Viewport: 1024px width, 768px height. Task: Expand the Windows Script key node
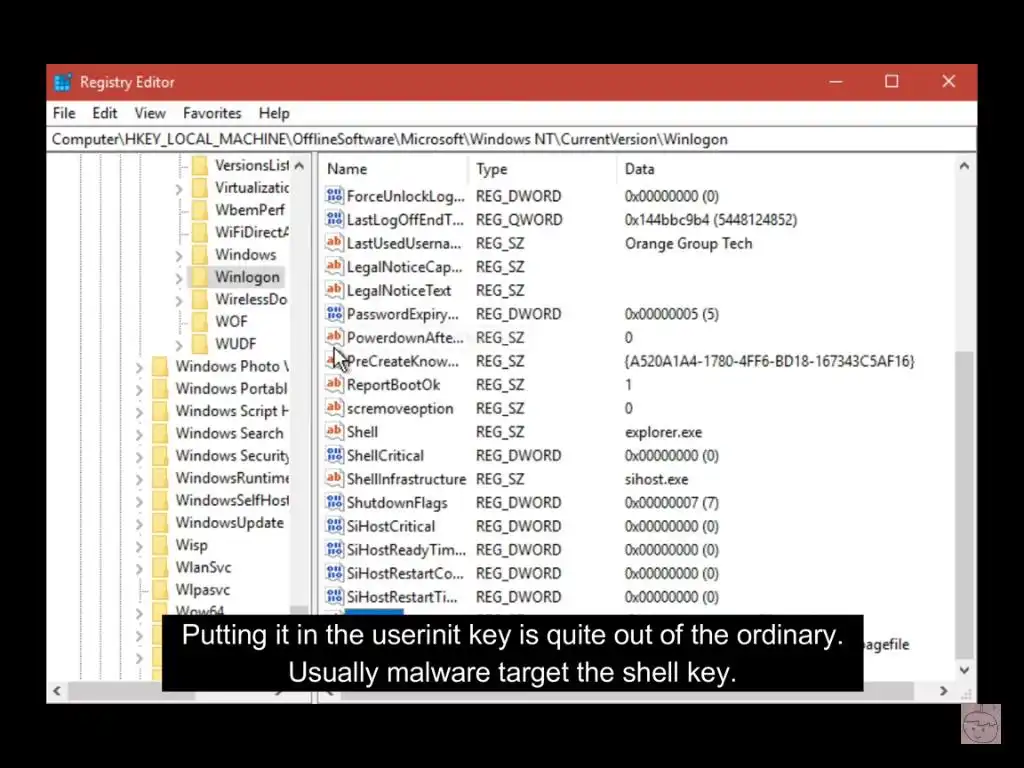point(139,412)
